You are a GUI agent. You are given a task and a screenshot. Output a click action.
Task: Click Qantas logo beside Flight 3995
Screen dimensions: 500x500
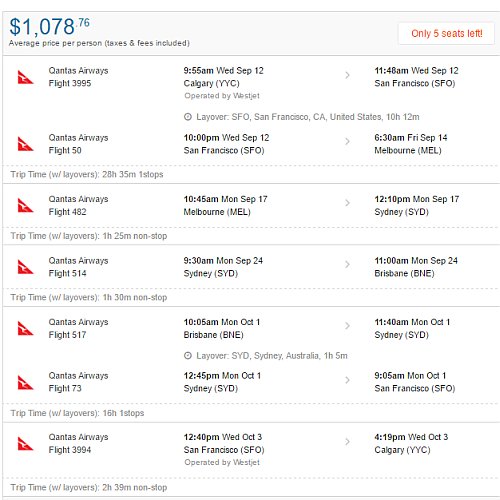click(25, 77)
